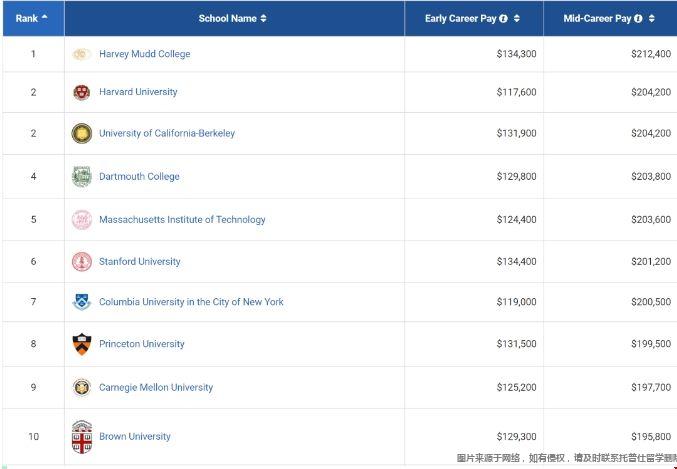Sort by Early Career Pay arrows
677x469 pixels.
pyautogui.click(x=517, y=19)
